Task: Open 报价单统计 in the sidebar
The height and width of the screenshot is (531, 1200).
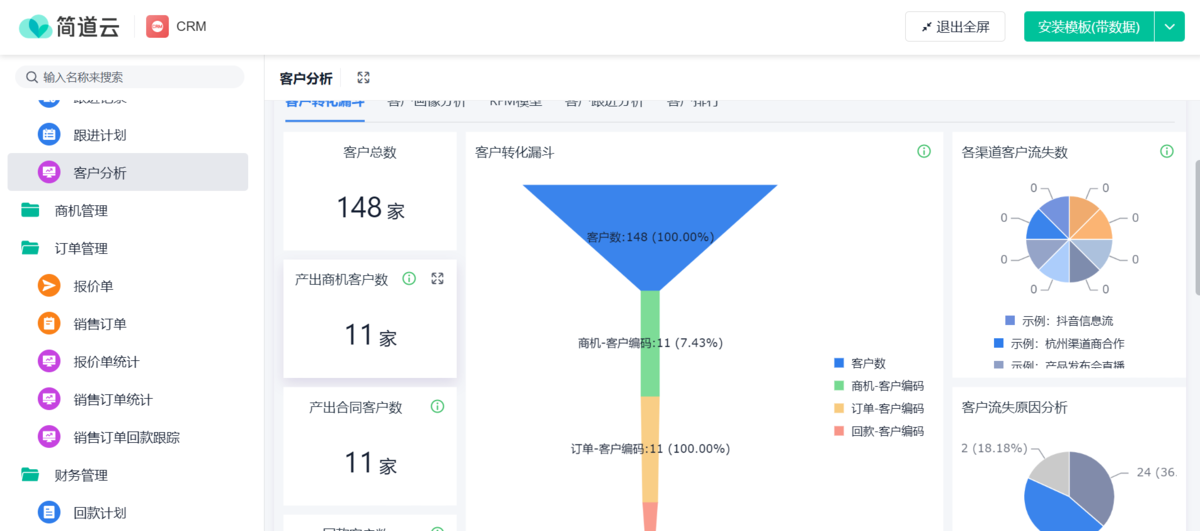Action: tap(106, 362)
